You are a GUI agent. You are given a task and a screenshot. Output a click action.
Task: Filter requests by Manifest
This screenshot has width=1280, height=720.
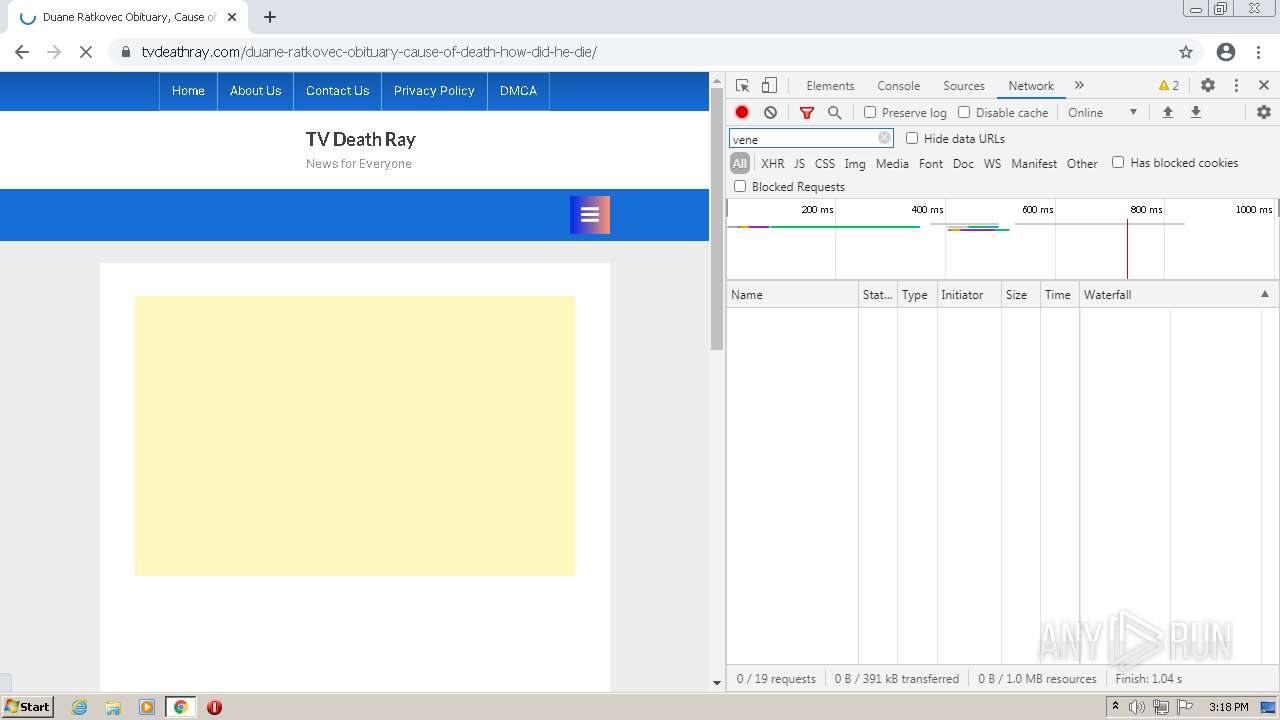[x=1034, y=163]
